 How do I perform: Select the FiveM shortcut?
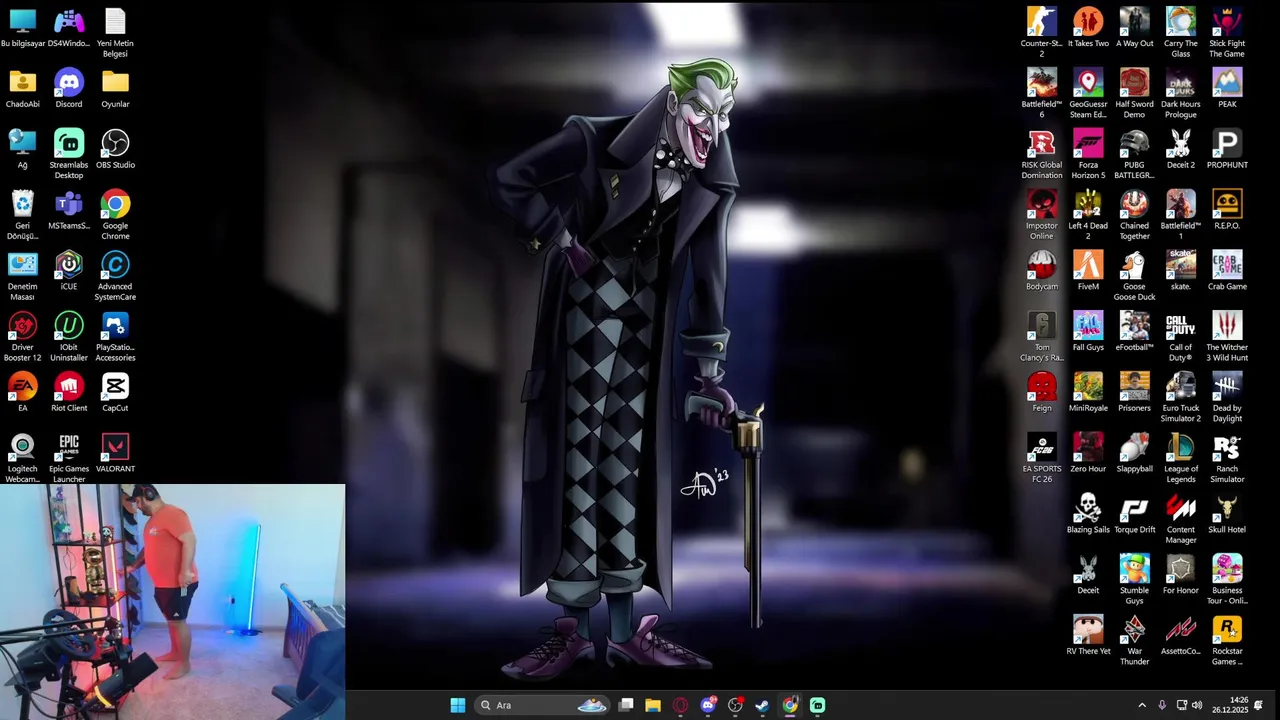coord(1088,272)
